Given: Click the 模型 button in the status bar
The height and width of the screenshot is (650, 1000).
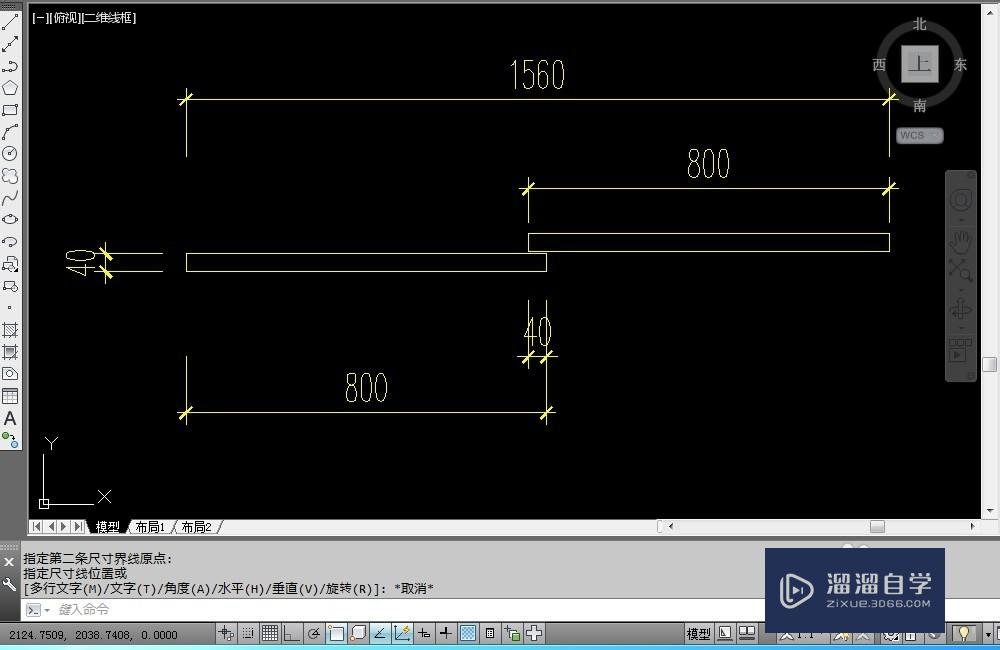Looking at the screenshot, I should click(699, 633).
